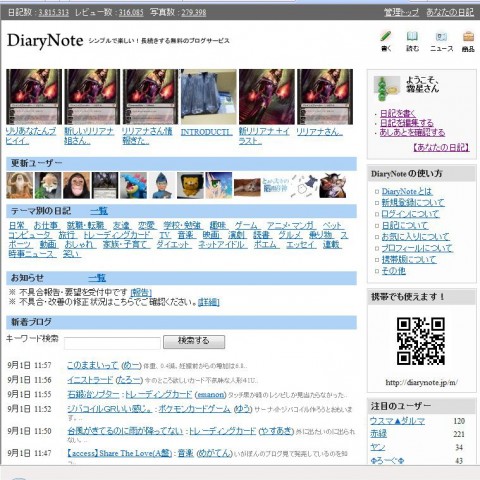Open the ログインについて help link
Screen dimensions: 480x480
pos(410,214)
